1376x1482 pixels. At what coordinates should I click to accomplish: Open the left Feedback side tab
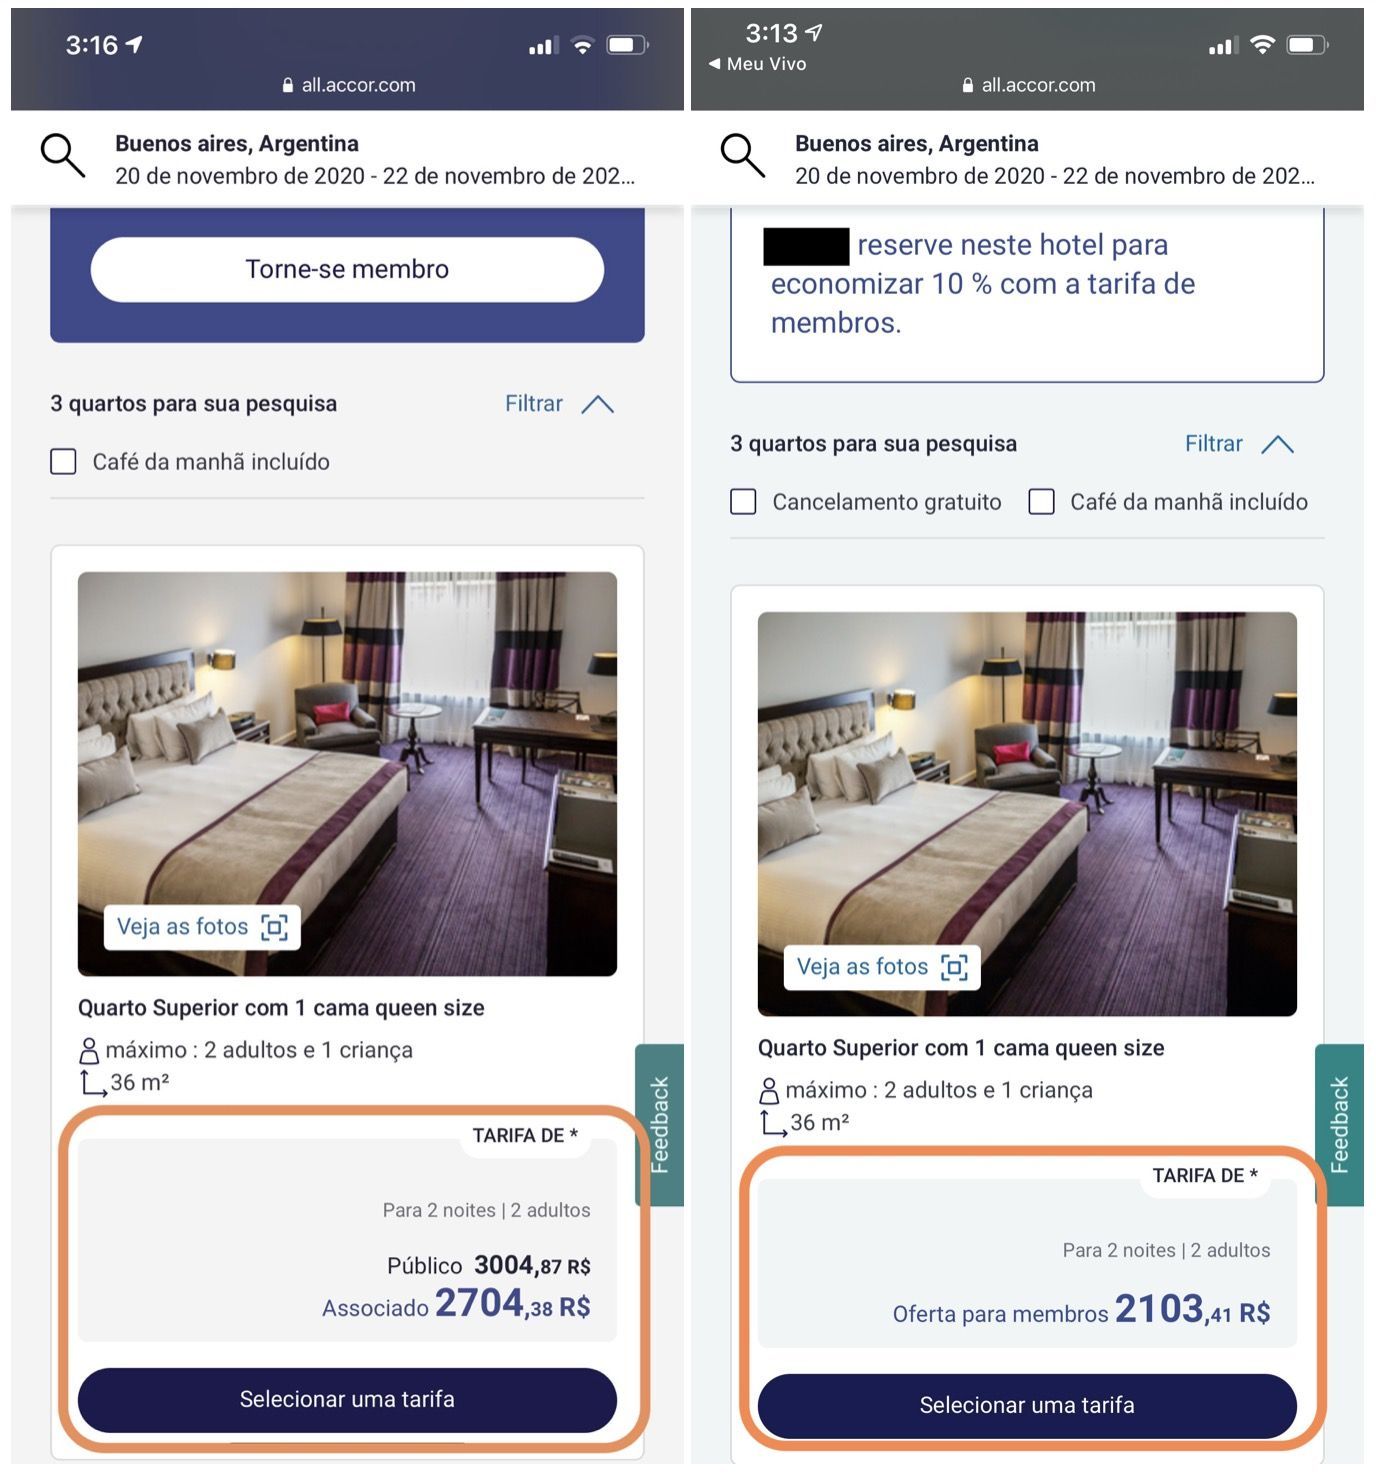(x=660, y=1125)
